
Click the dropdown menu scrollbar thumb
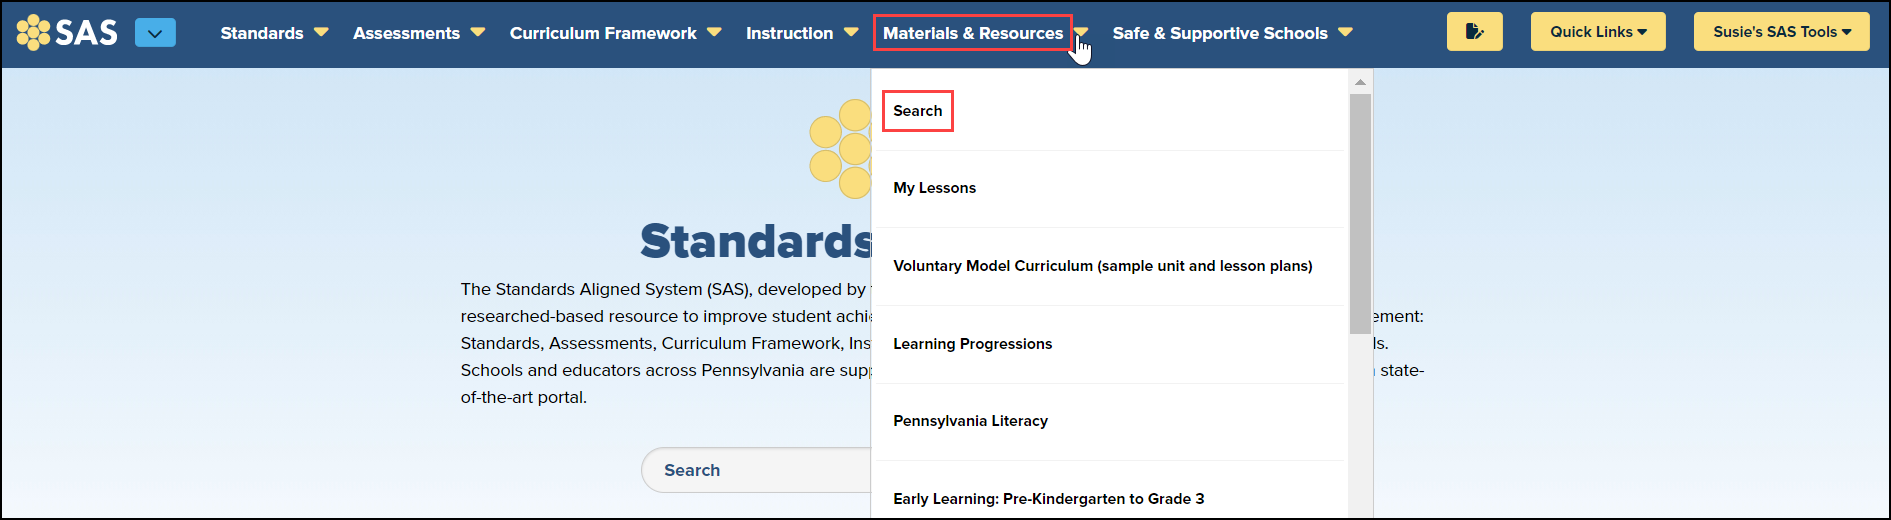tap(1360, 213)
